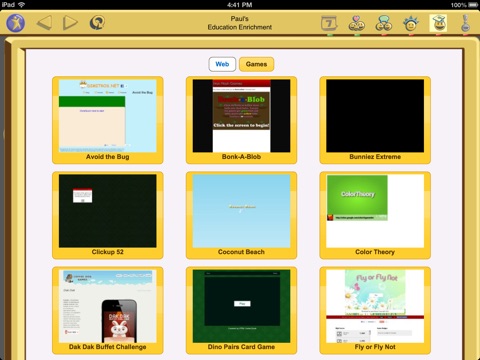The image size is (480, 360).
Task: Open the smiley faces with chat bubble icon
Action: pyautogui.click(x=384, y=23)
